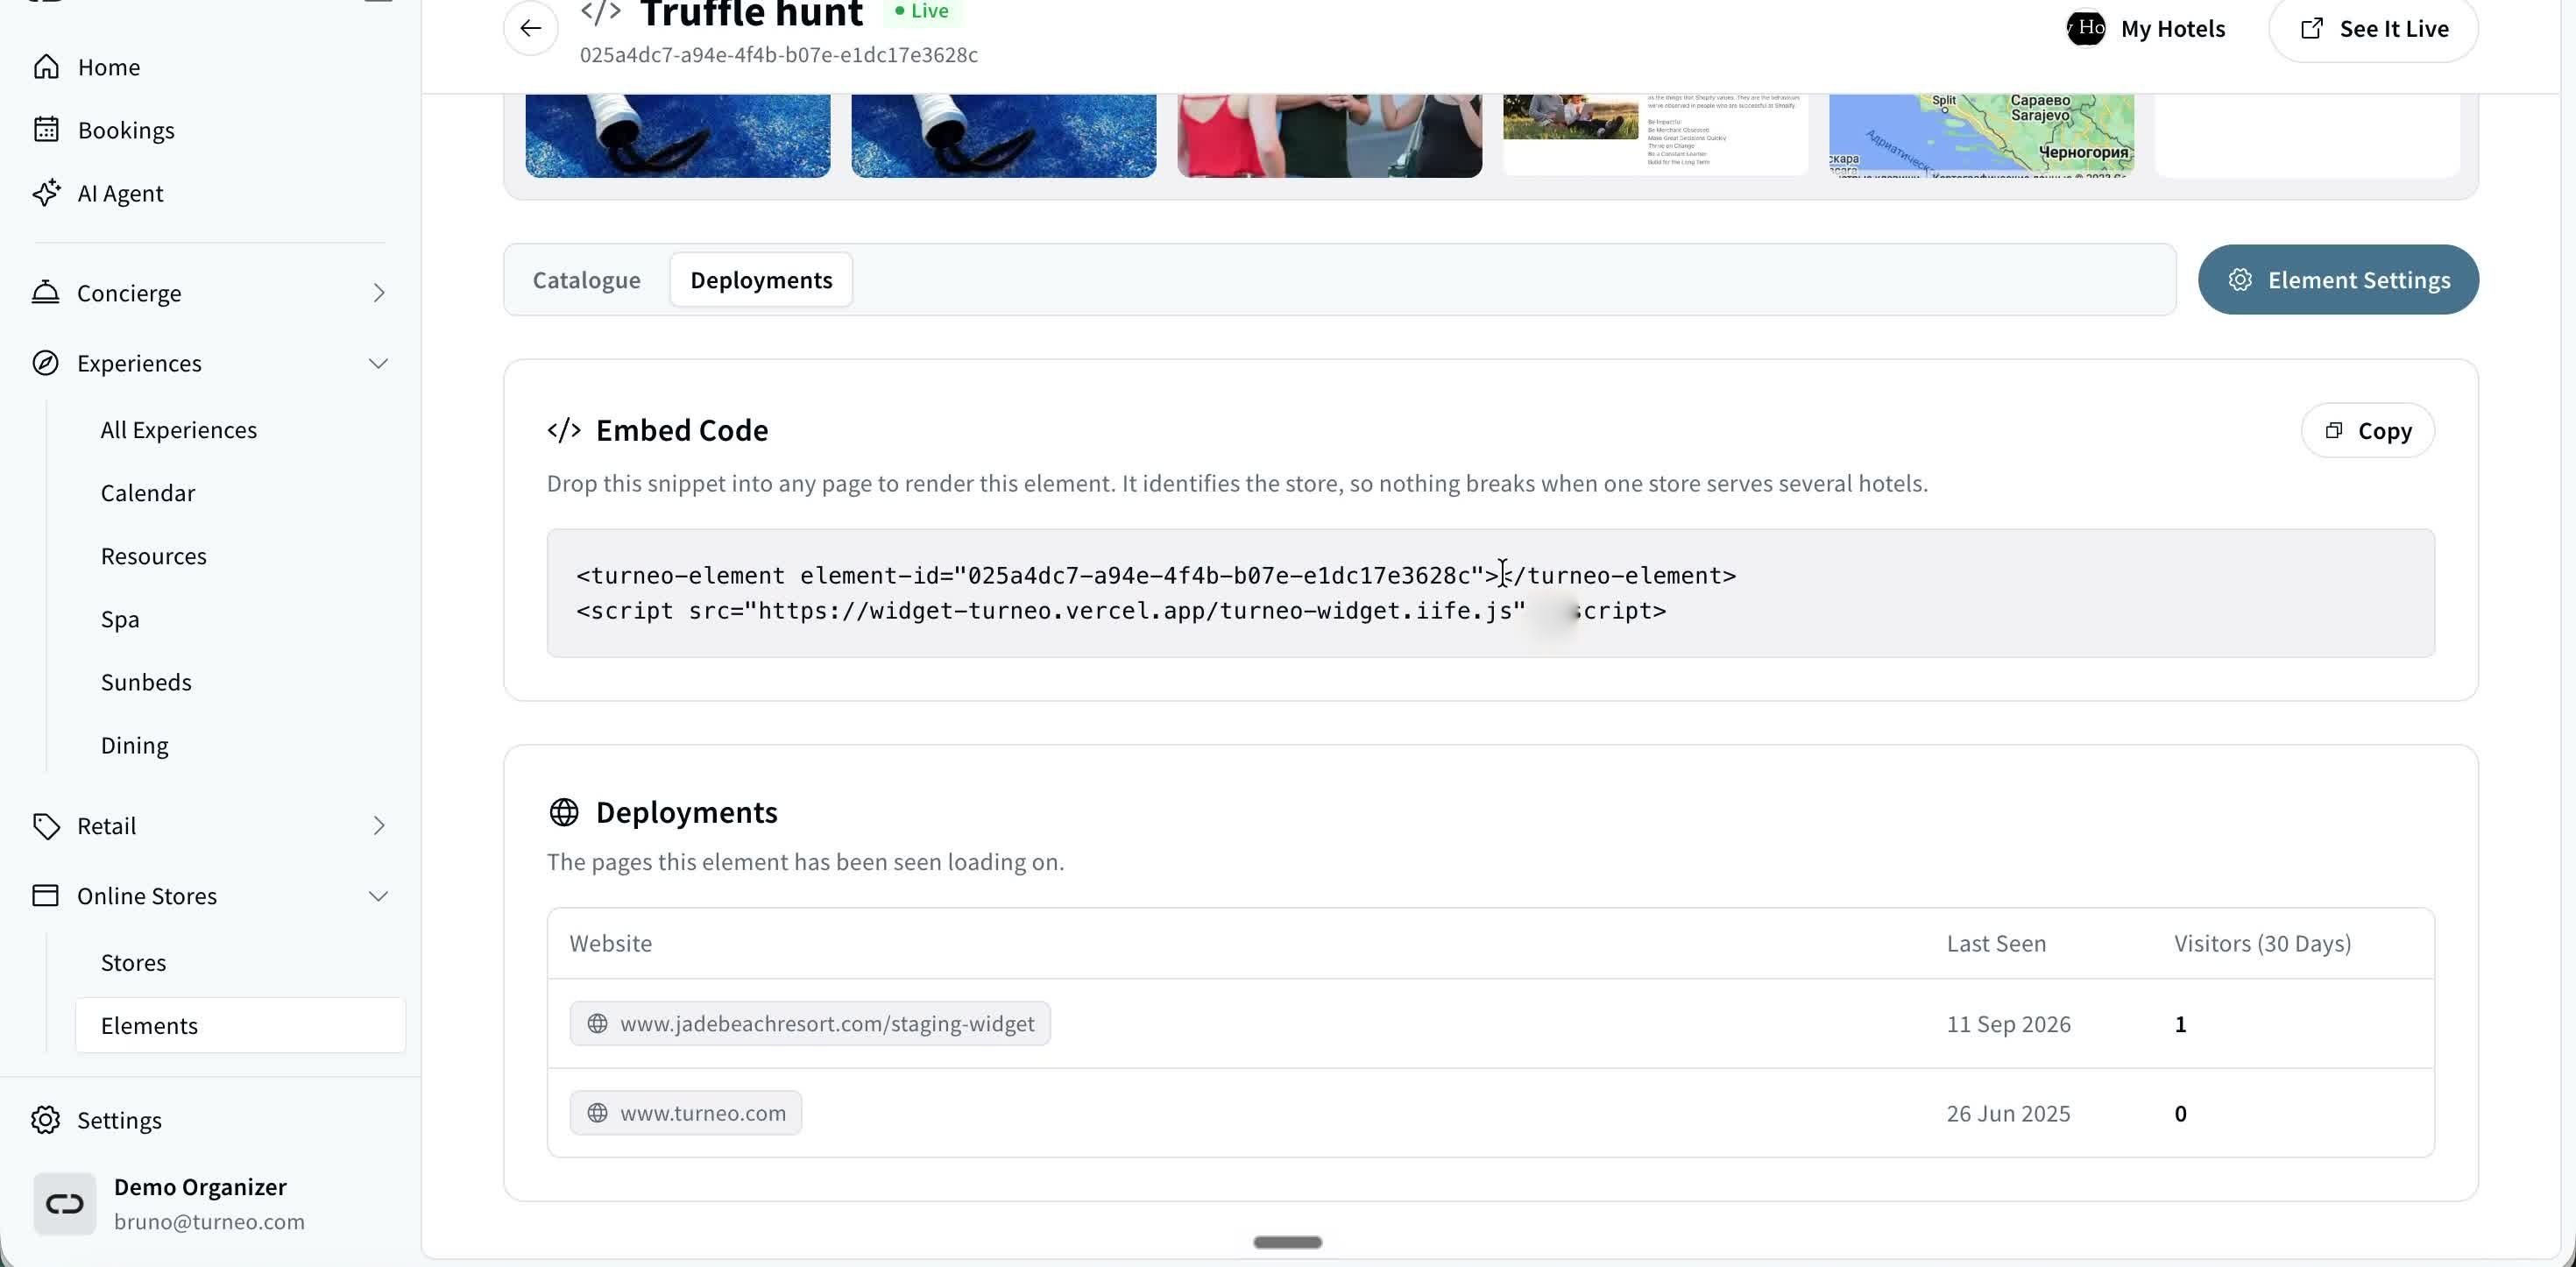Click the AI Agent sparkle icon

click(46, 193)
